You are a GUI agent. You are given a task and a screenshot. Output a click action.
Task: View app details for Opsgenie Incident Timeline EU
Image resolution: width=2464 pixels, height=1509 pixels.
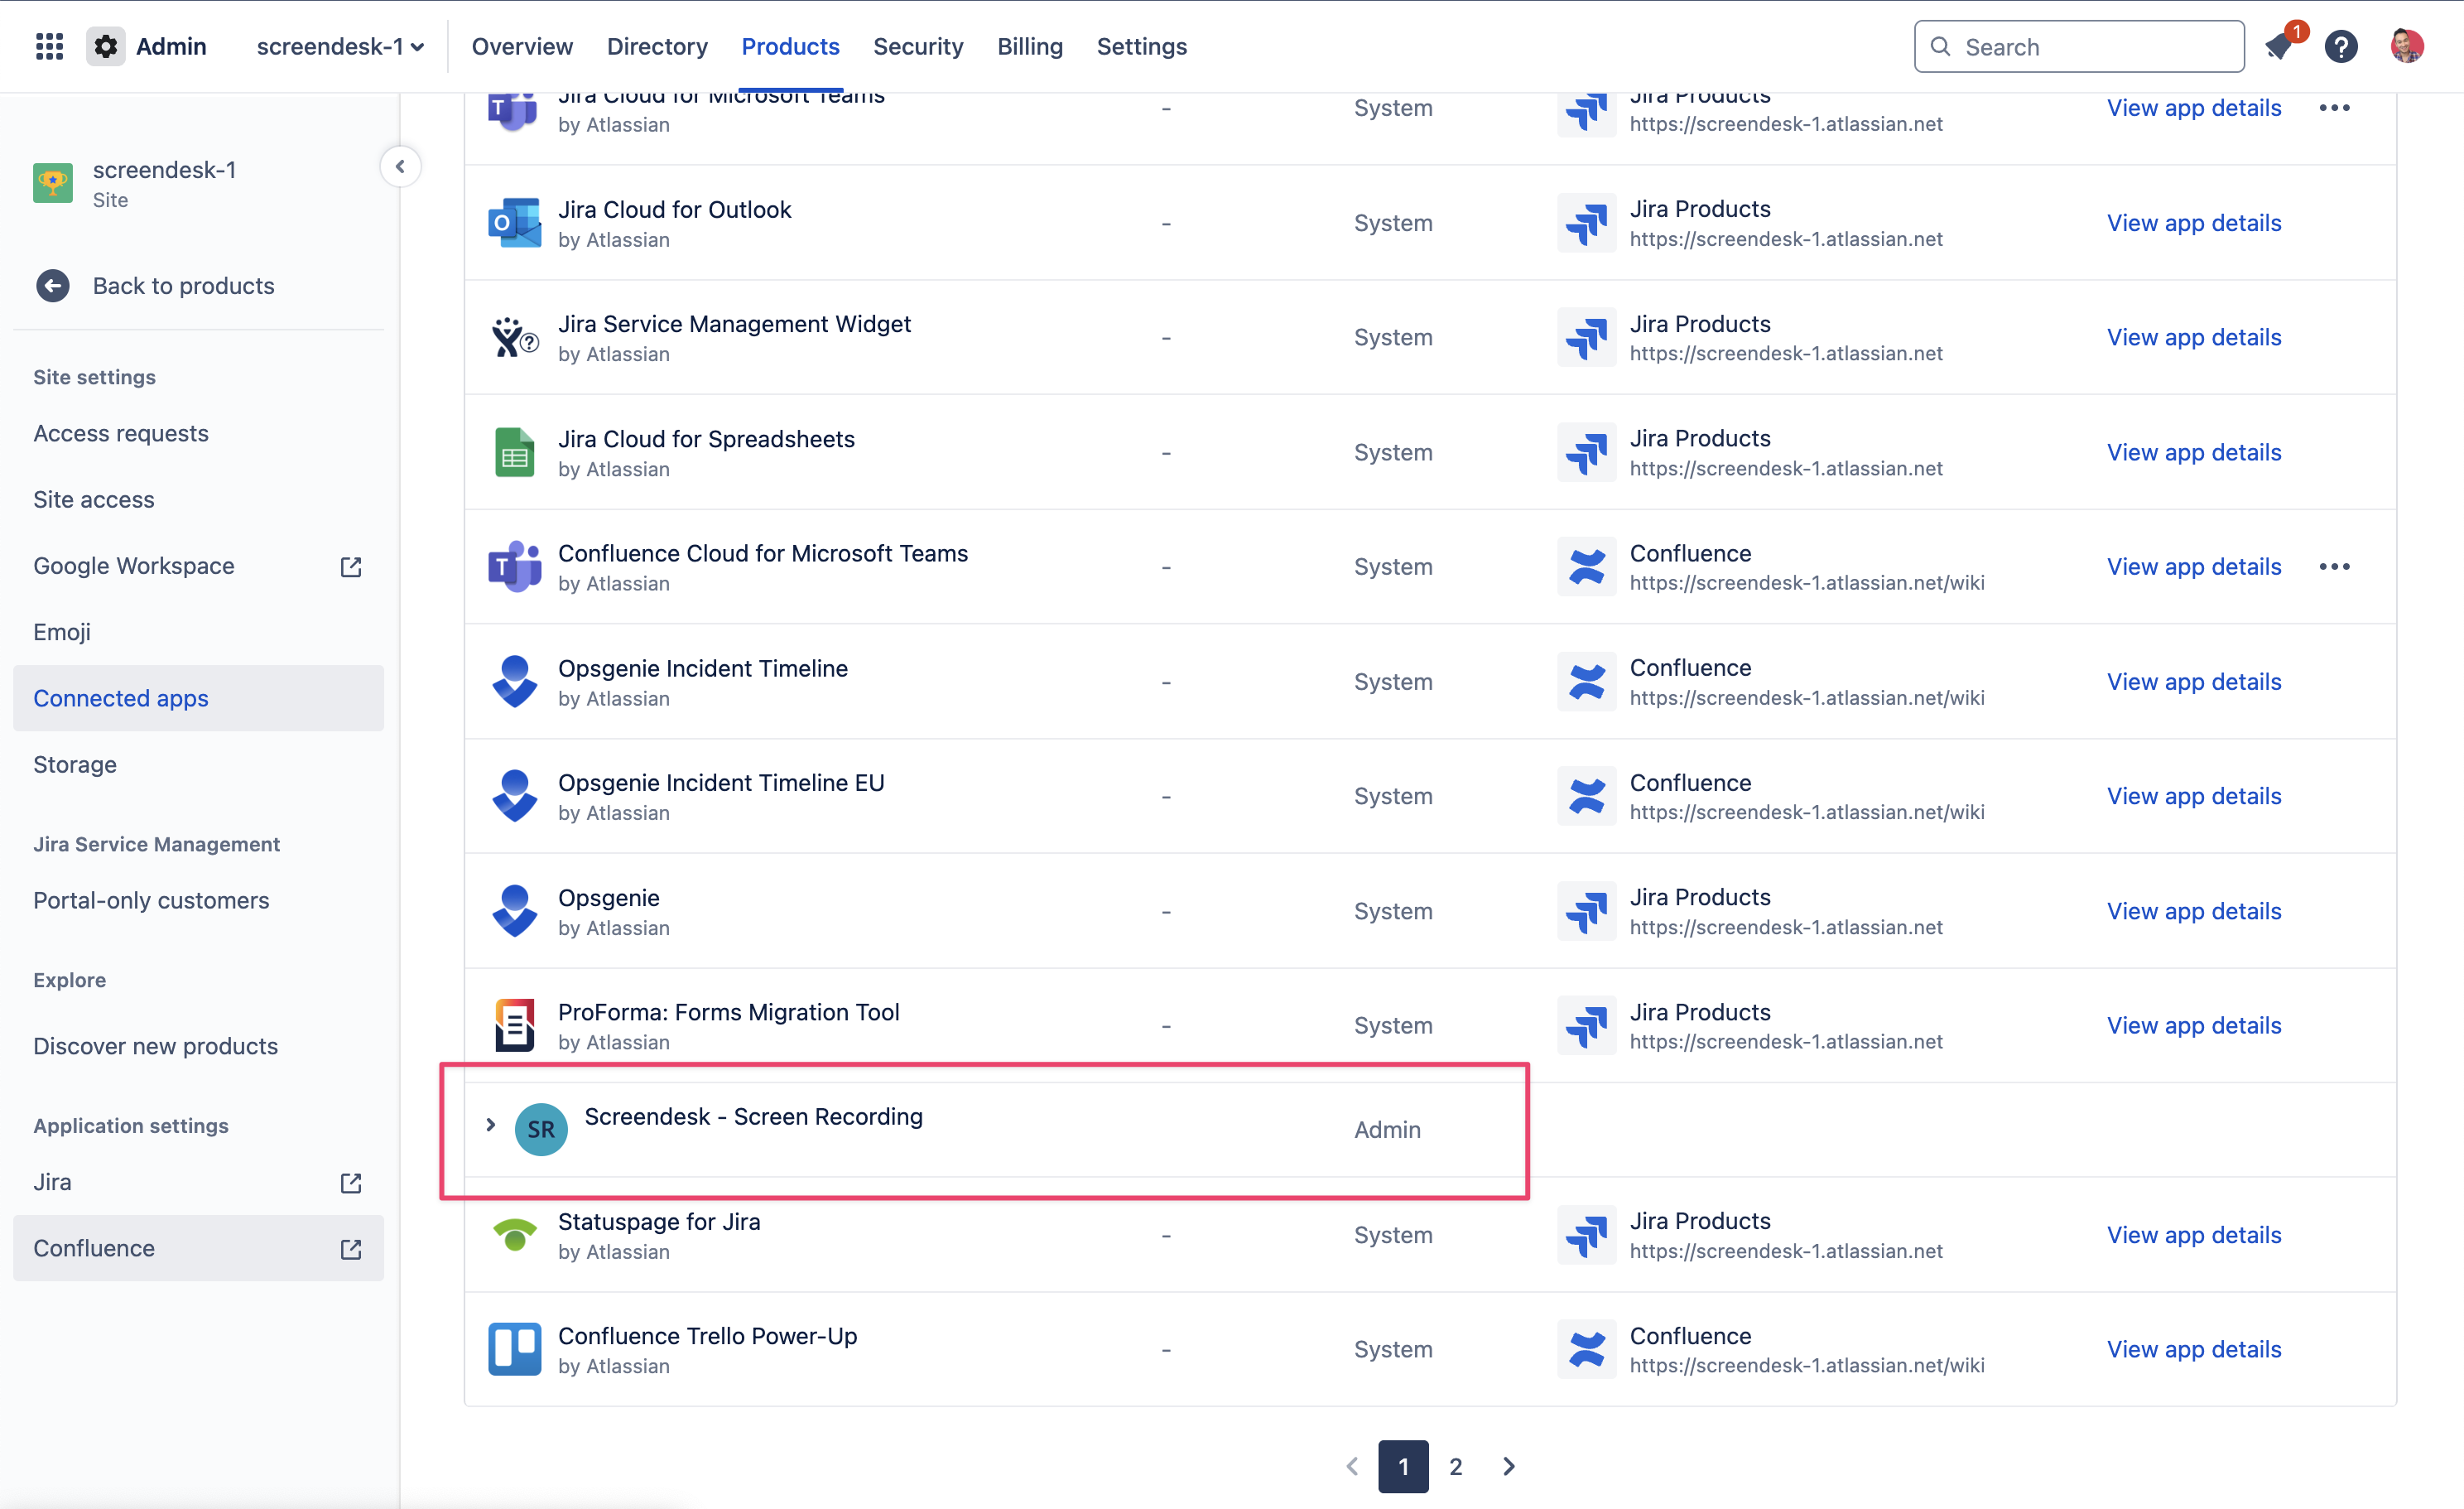point(2193,796)
